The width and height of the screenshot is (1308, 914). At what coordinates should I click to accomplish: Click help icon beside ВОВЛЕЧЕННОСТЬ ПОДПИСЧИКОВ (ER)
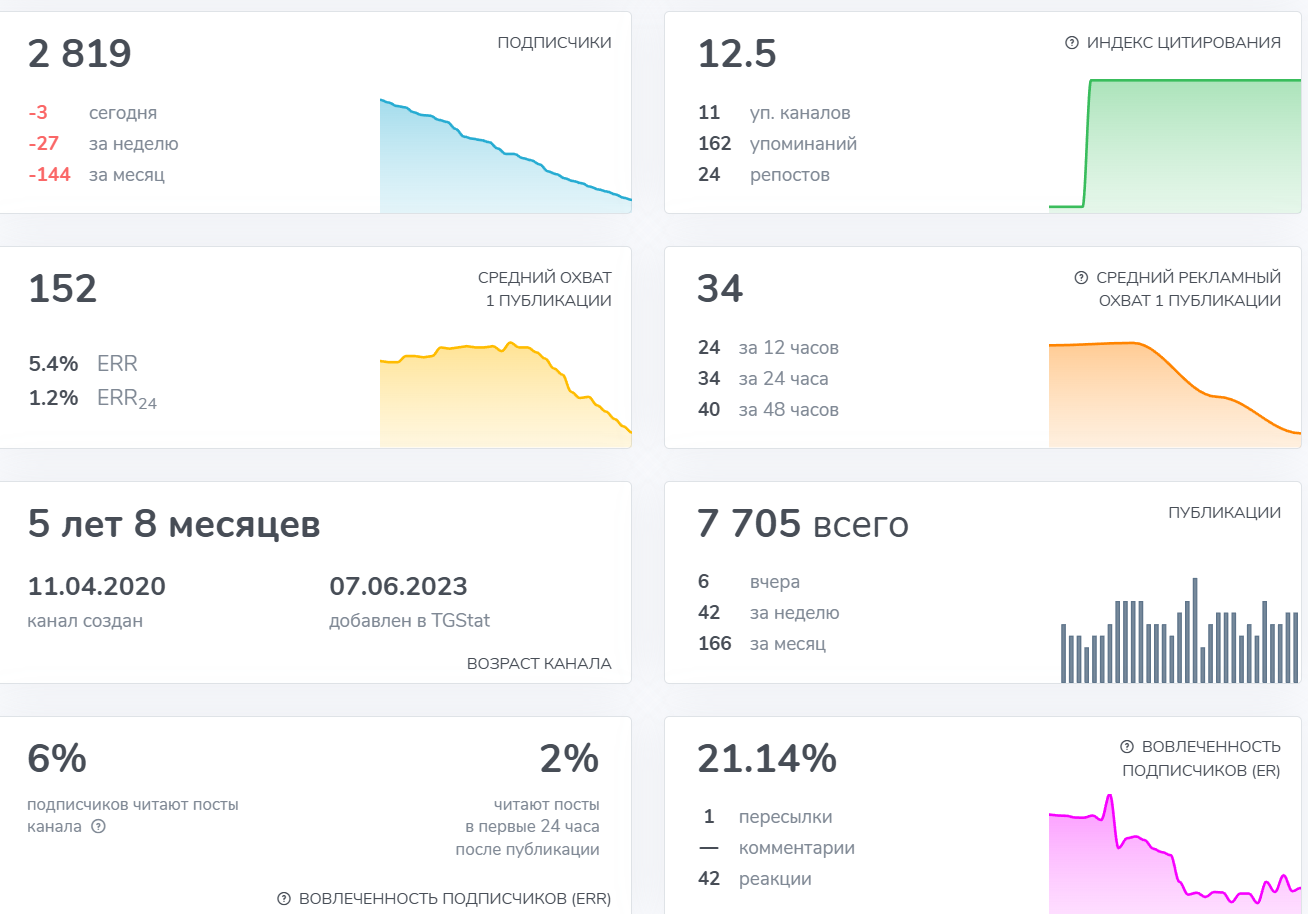point(1127,747)
